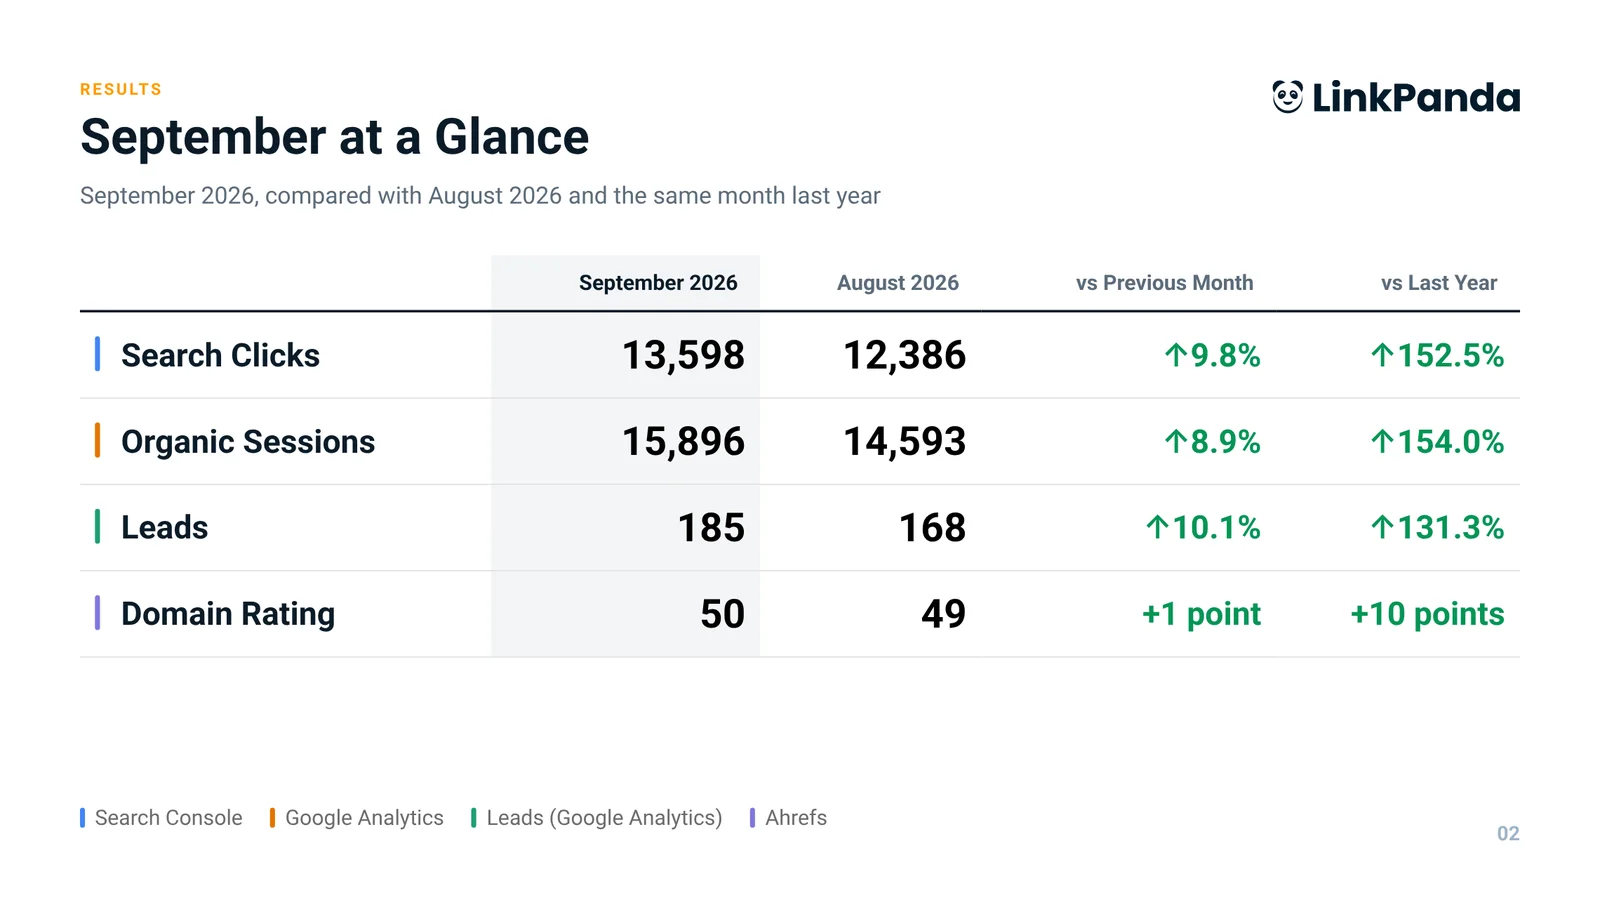This screenshot has width=1600, height=900.
Task: Select the September 2026 column header
Action: (x=658, y=283)
